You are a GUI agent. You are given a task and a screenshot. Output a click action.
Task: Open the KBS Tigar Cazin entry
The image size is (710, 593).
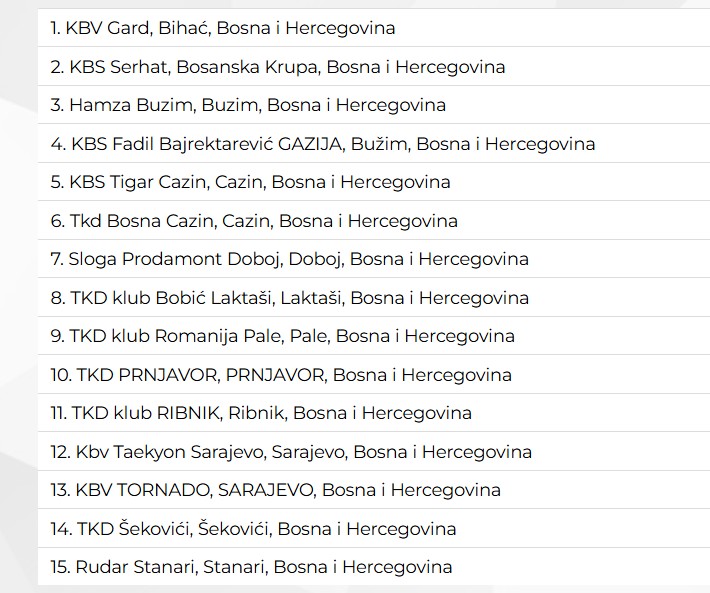374,182
